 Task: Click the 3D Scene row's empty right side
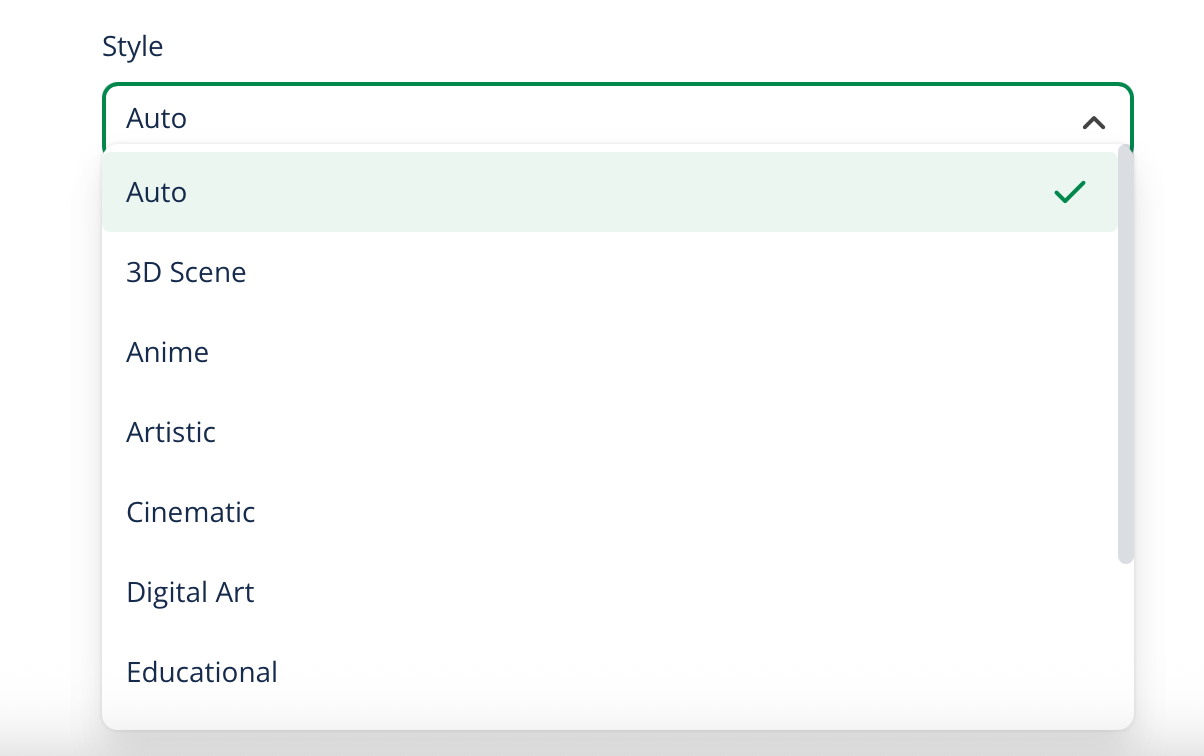[800, 272]
